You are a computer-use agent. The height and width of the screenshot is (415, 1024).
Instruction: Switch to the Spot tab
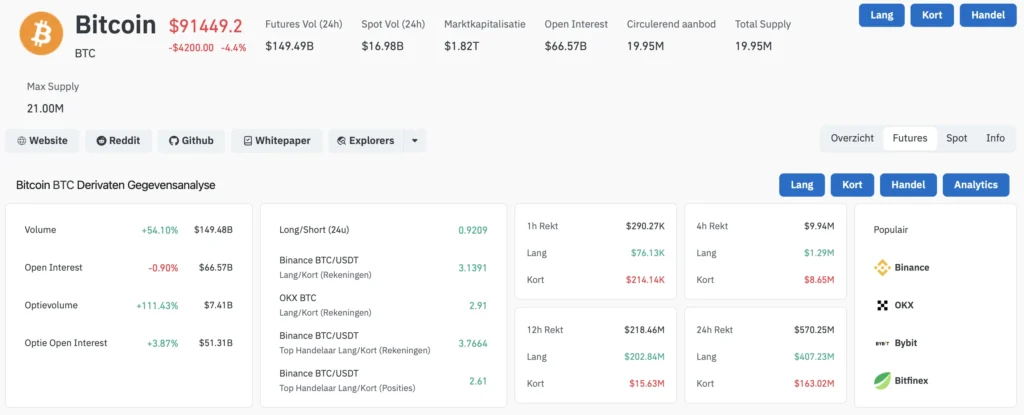point(957,139)
